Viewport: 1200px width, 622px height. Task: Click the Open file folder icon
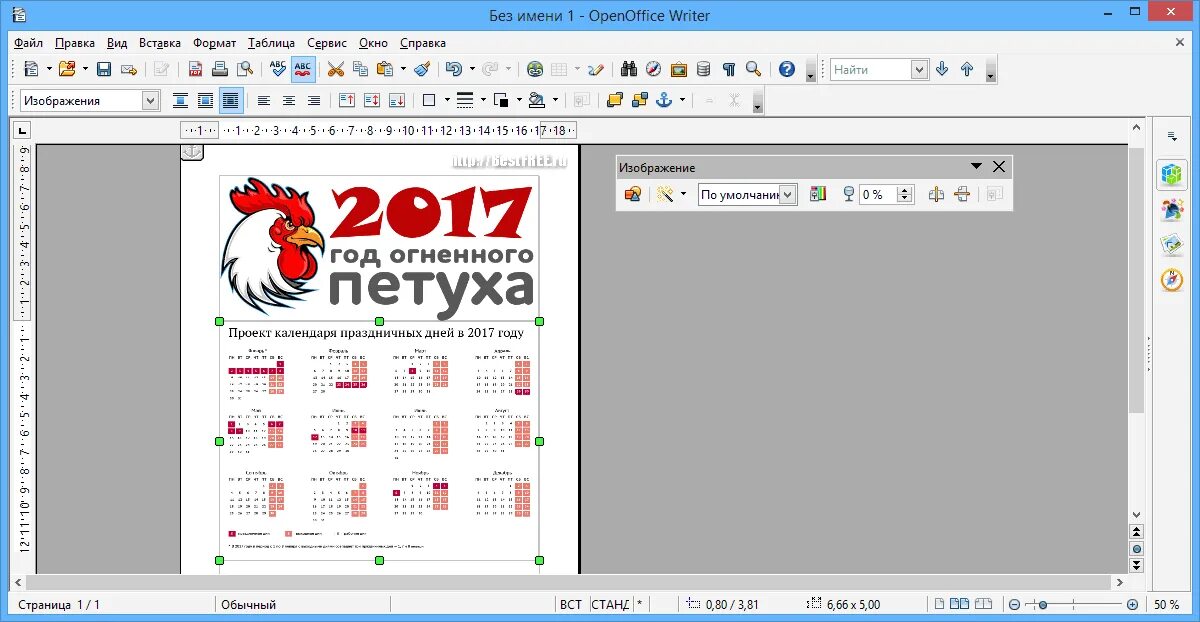[67, 69]
